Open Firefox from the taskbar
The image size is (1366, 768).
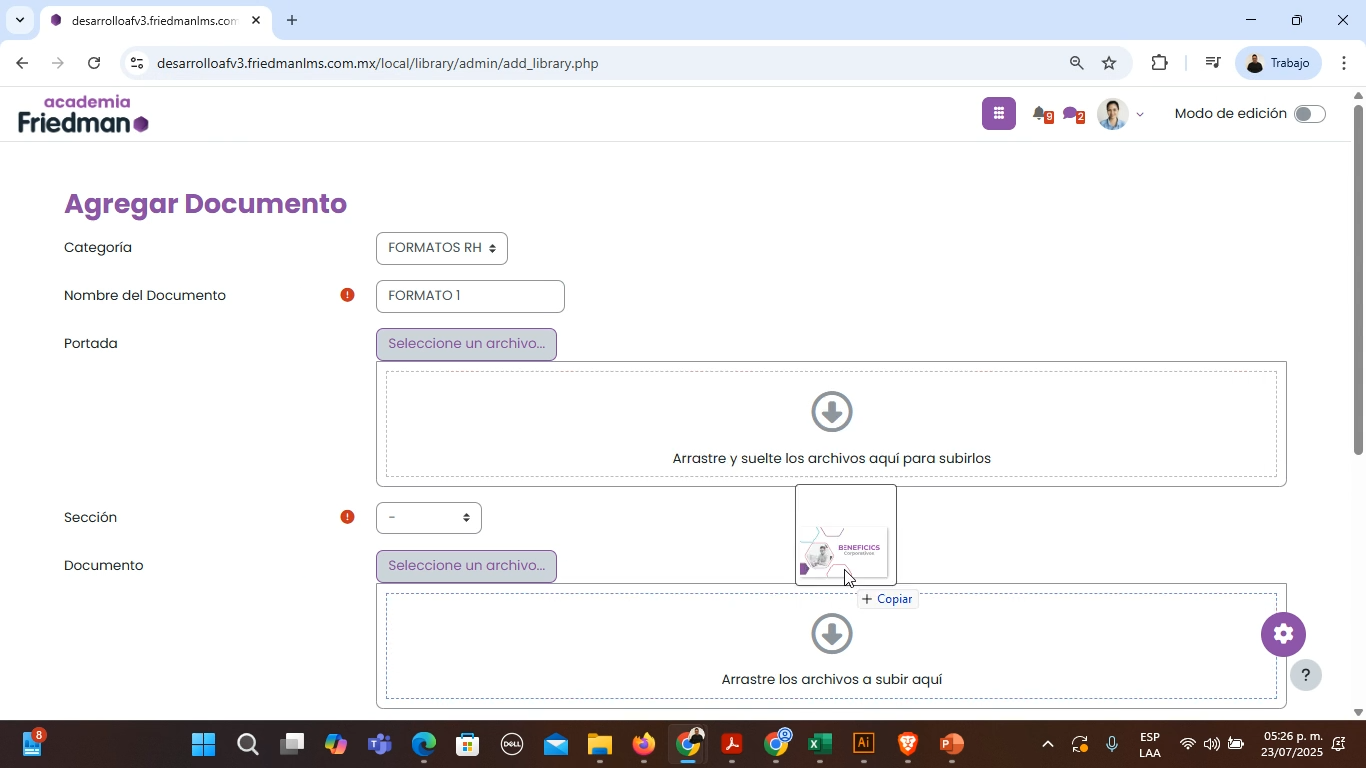coord(643,744)
